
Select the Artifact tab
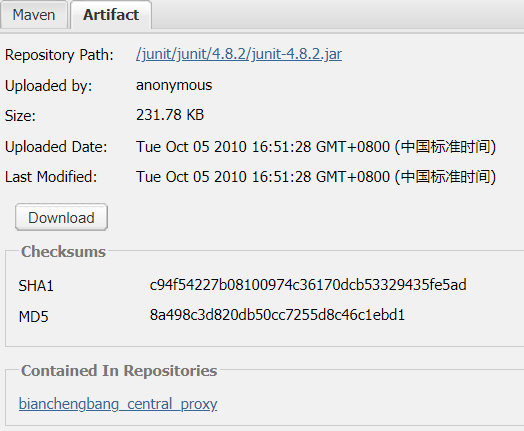click(x=111, y=15)
